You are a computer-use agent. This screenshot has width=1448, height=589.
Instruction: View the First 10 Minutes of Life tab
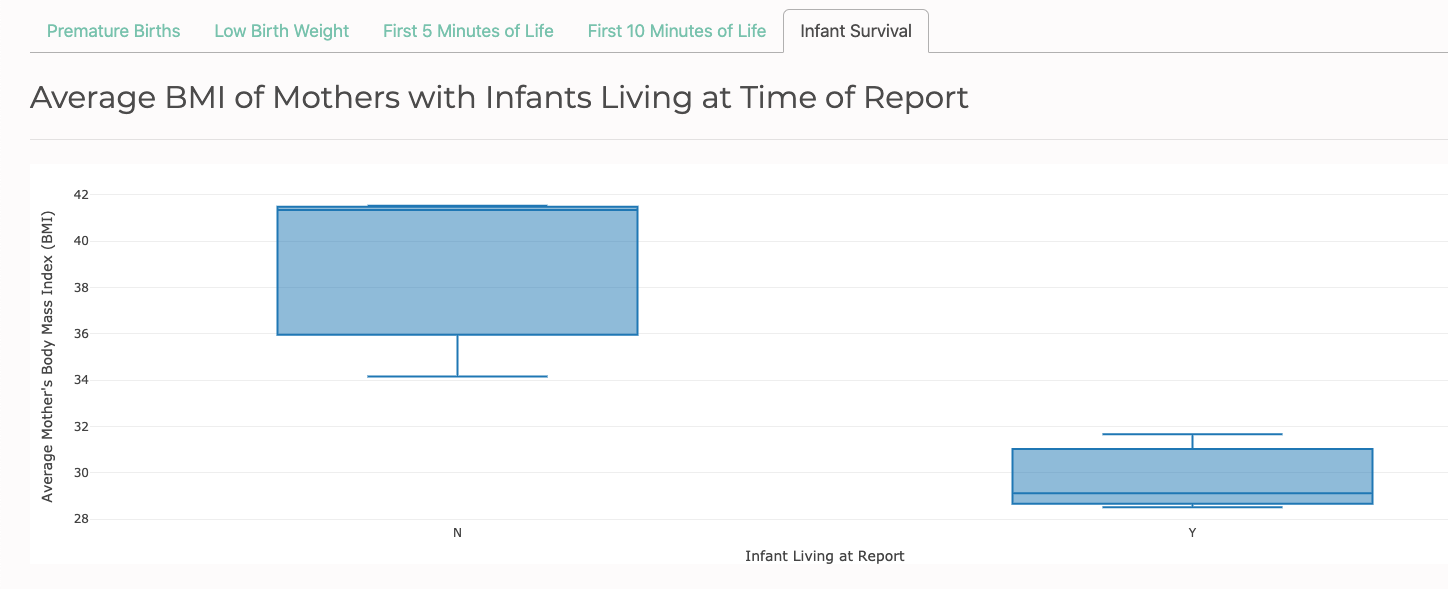click(x=676, y=31)
